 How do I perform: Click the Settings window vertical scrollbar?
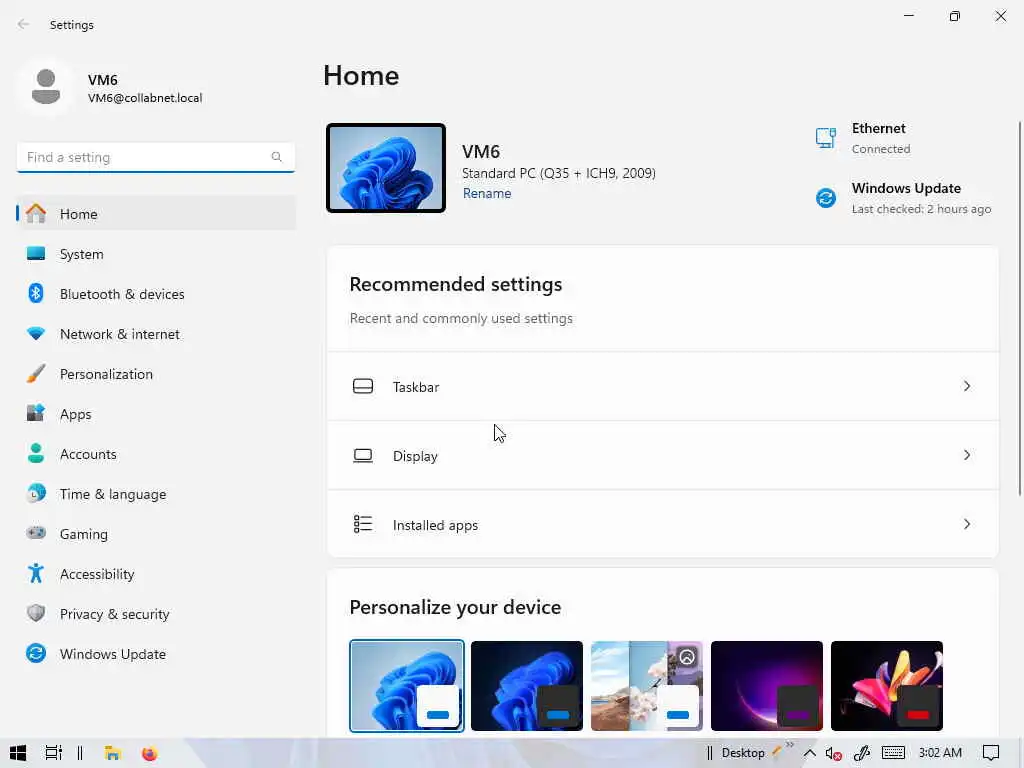[x=1019, y=307]
